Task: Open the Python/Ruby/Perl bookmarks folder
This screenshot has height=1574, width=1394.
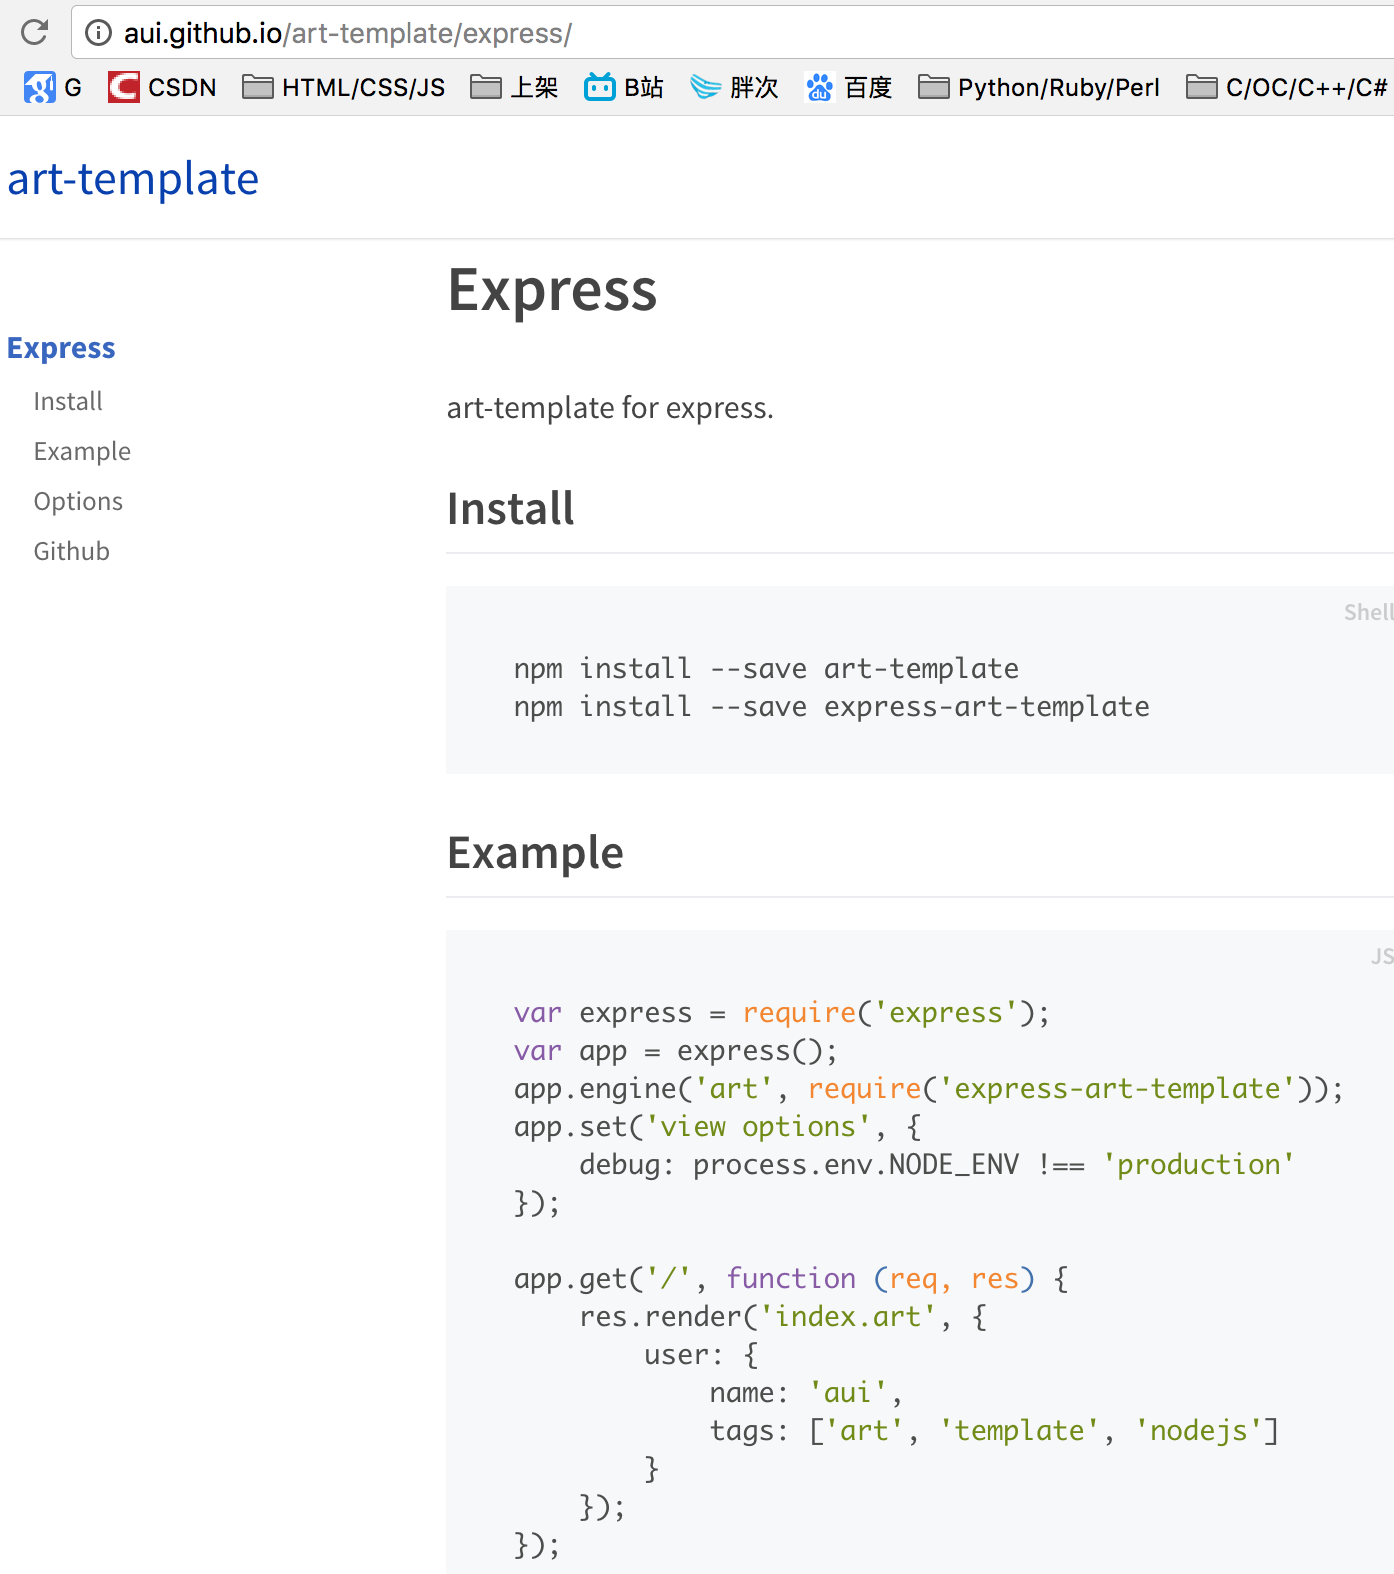Action: pyautogui.click(x=1039, y=88)
